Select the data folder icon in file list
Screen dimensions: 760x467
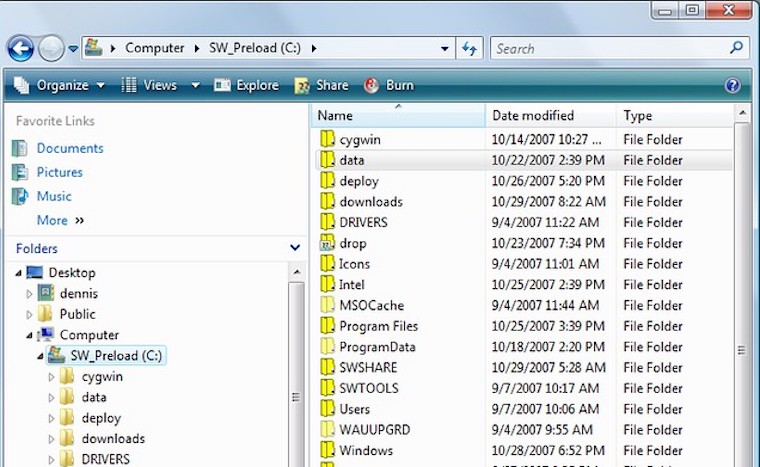327,160
